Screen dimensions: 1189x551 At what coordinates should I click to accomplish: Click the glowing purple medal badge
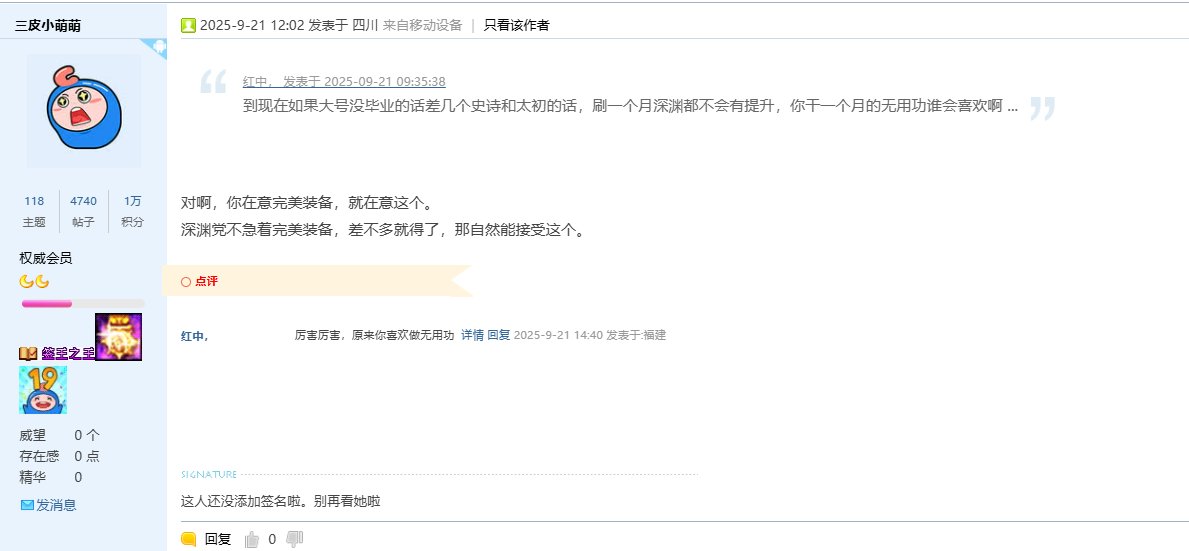click(118, 337)
